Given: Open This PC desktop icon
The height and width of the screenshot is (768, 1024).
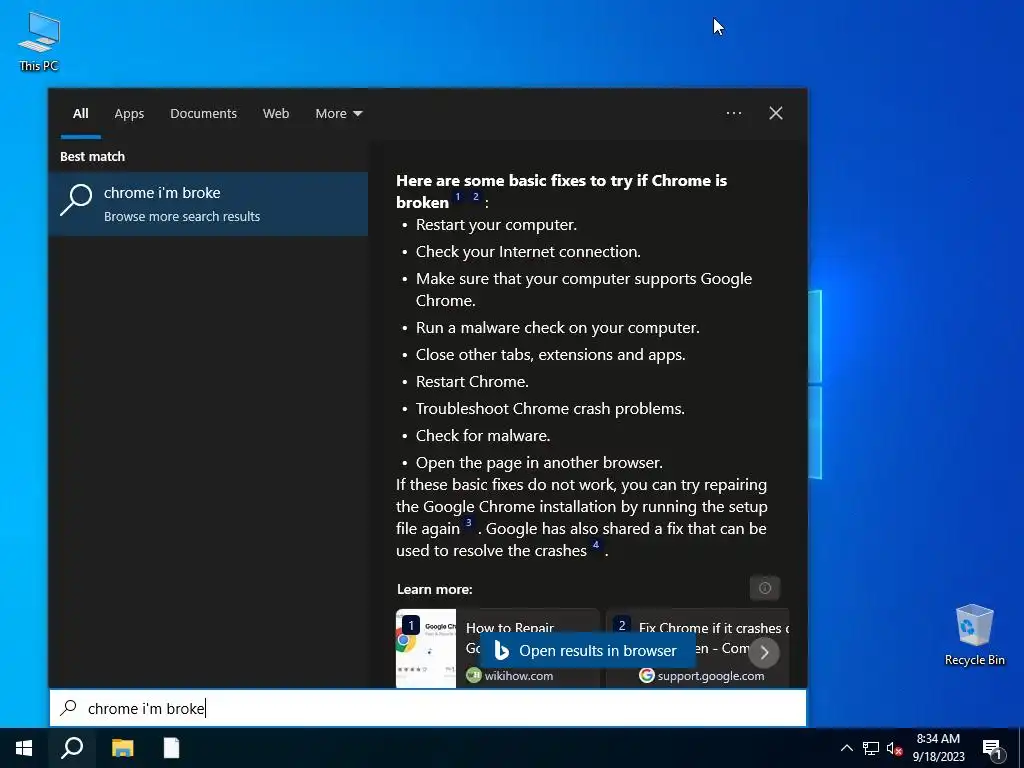Looking at the screenshot, I should 39,41.
